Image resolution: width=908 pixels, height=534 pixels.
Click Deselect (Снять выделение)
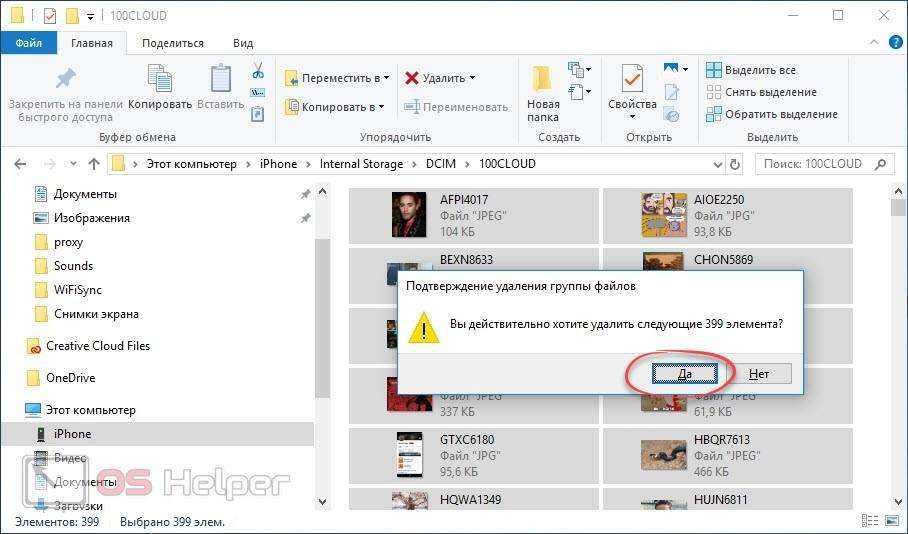point(760,92)
